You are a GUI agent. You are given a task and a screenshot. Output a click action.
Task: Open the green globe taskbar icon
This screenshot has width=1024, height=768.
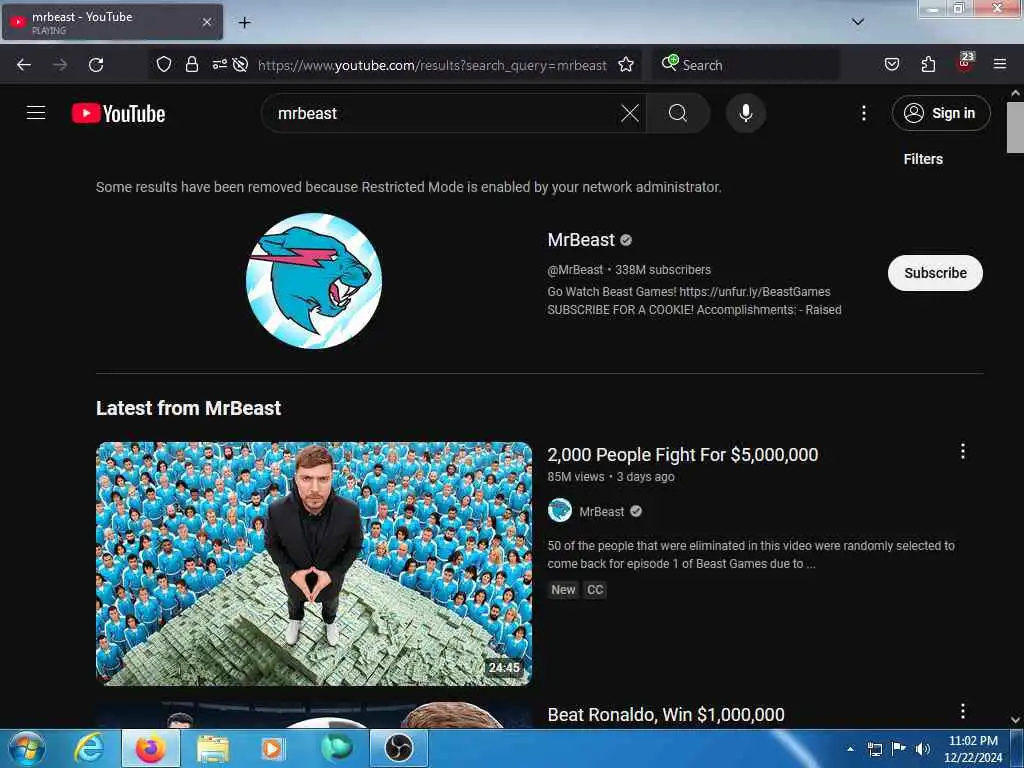[x=337, y=748]
